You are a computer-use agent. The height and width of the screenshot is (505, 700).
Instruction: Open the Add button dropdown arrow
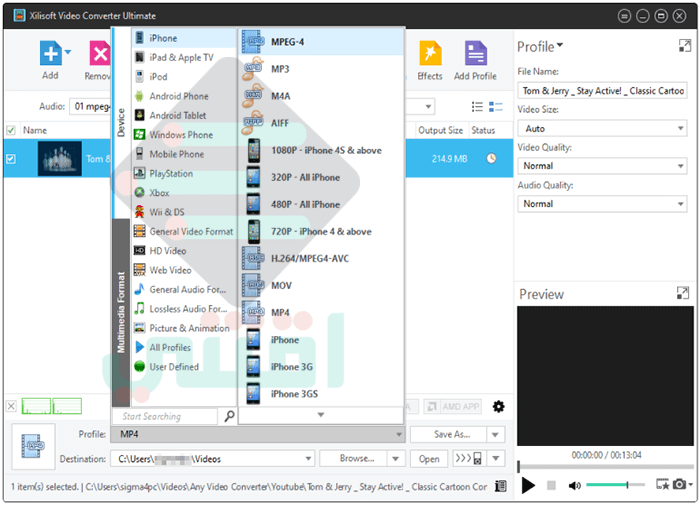(x=68, y=52)
